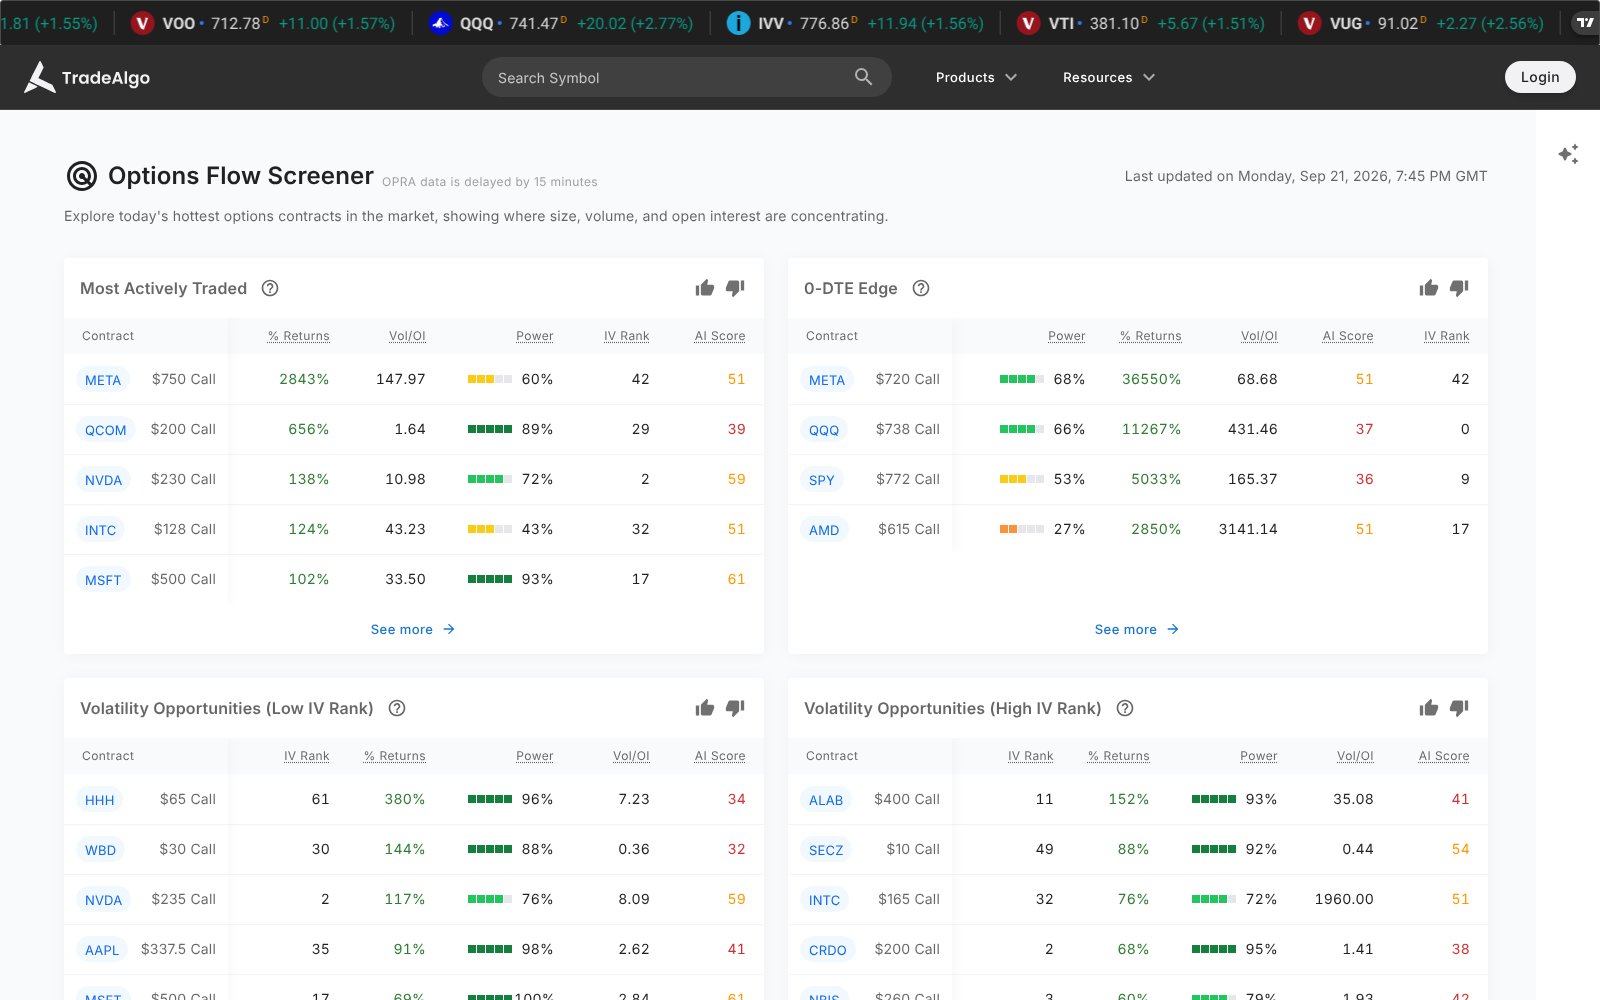Click the search magnifier icon
The image size is (1600, 1000).
pos(863,77)
